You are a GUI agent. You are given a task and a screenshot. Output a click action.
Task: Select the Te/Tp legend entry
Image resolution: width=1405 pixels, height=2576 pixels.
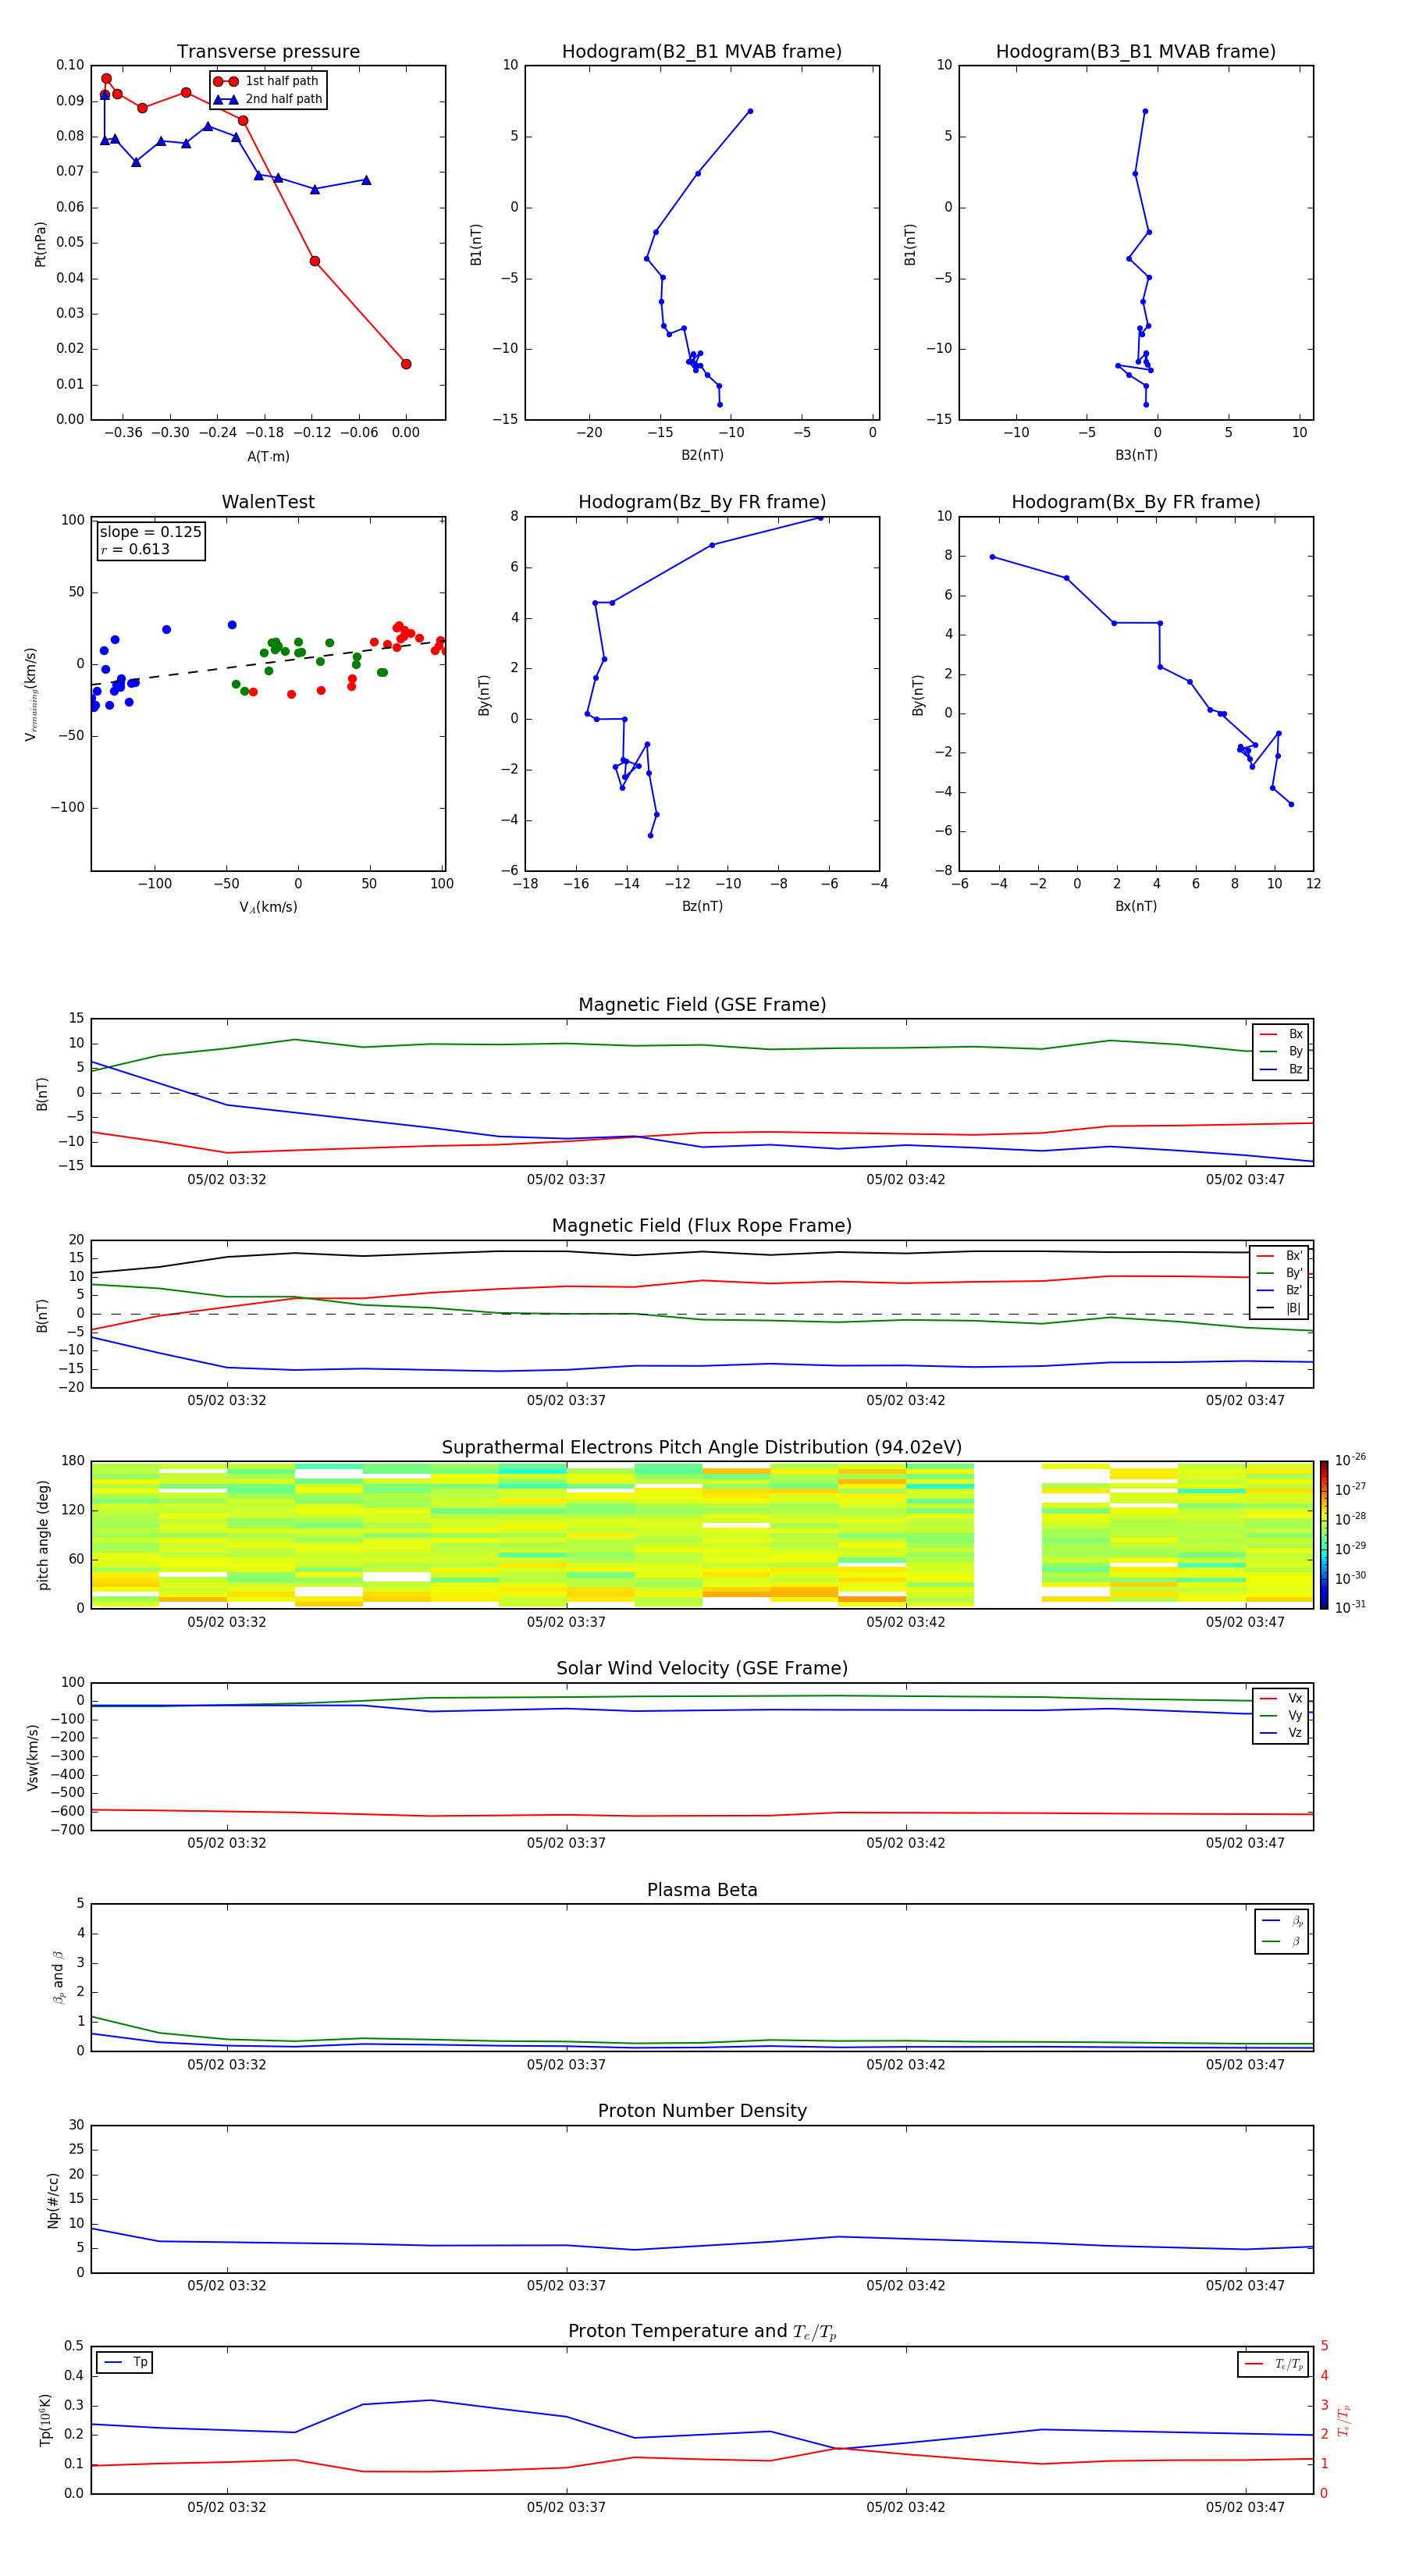[1274, 2364]
